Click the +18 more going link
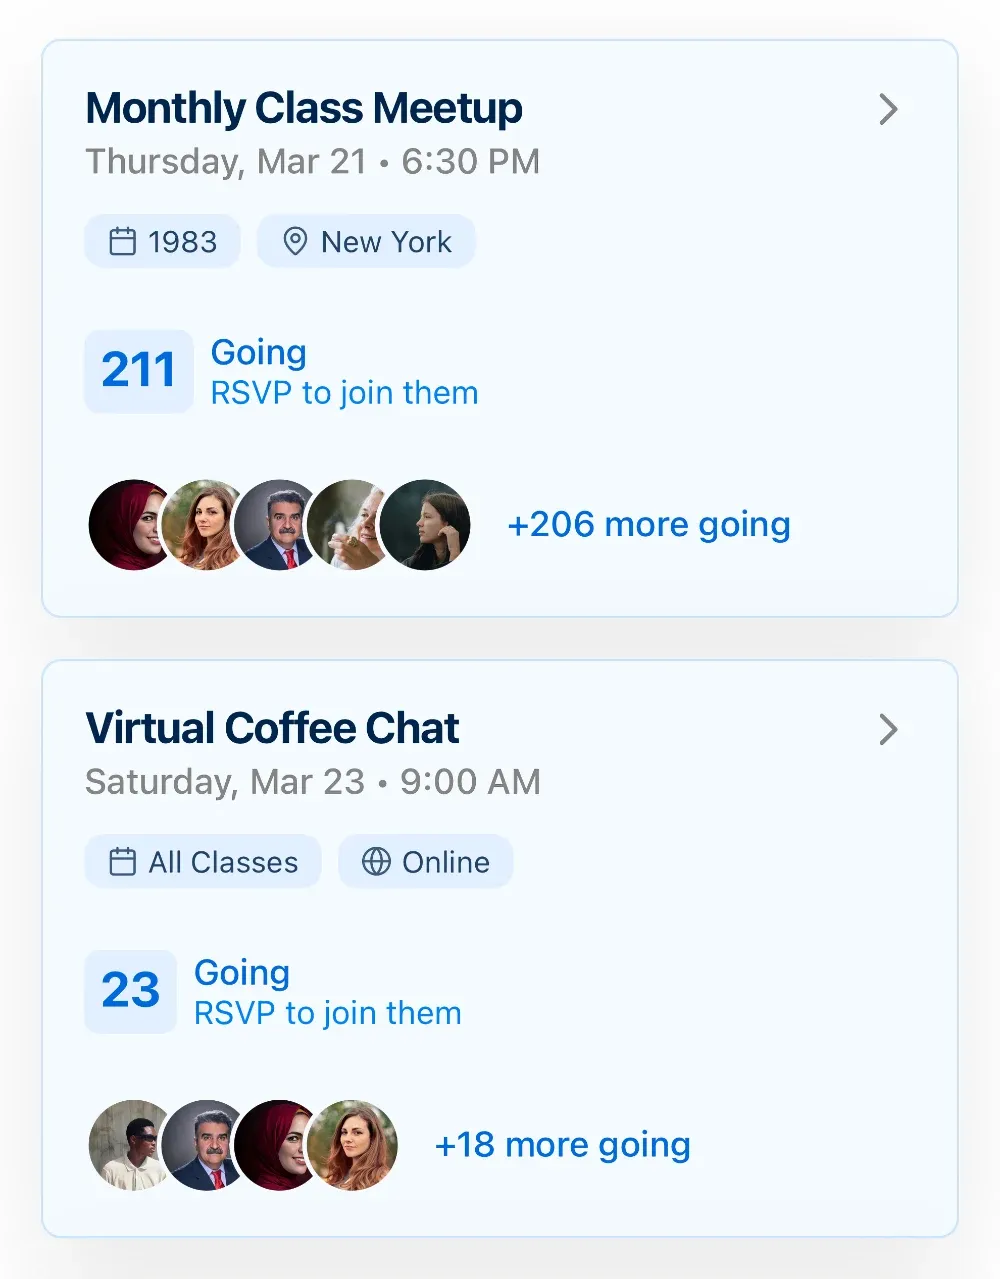This screenshot has width=1000, height=1279. pyautogui.click(x=563, y=1144)
